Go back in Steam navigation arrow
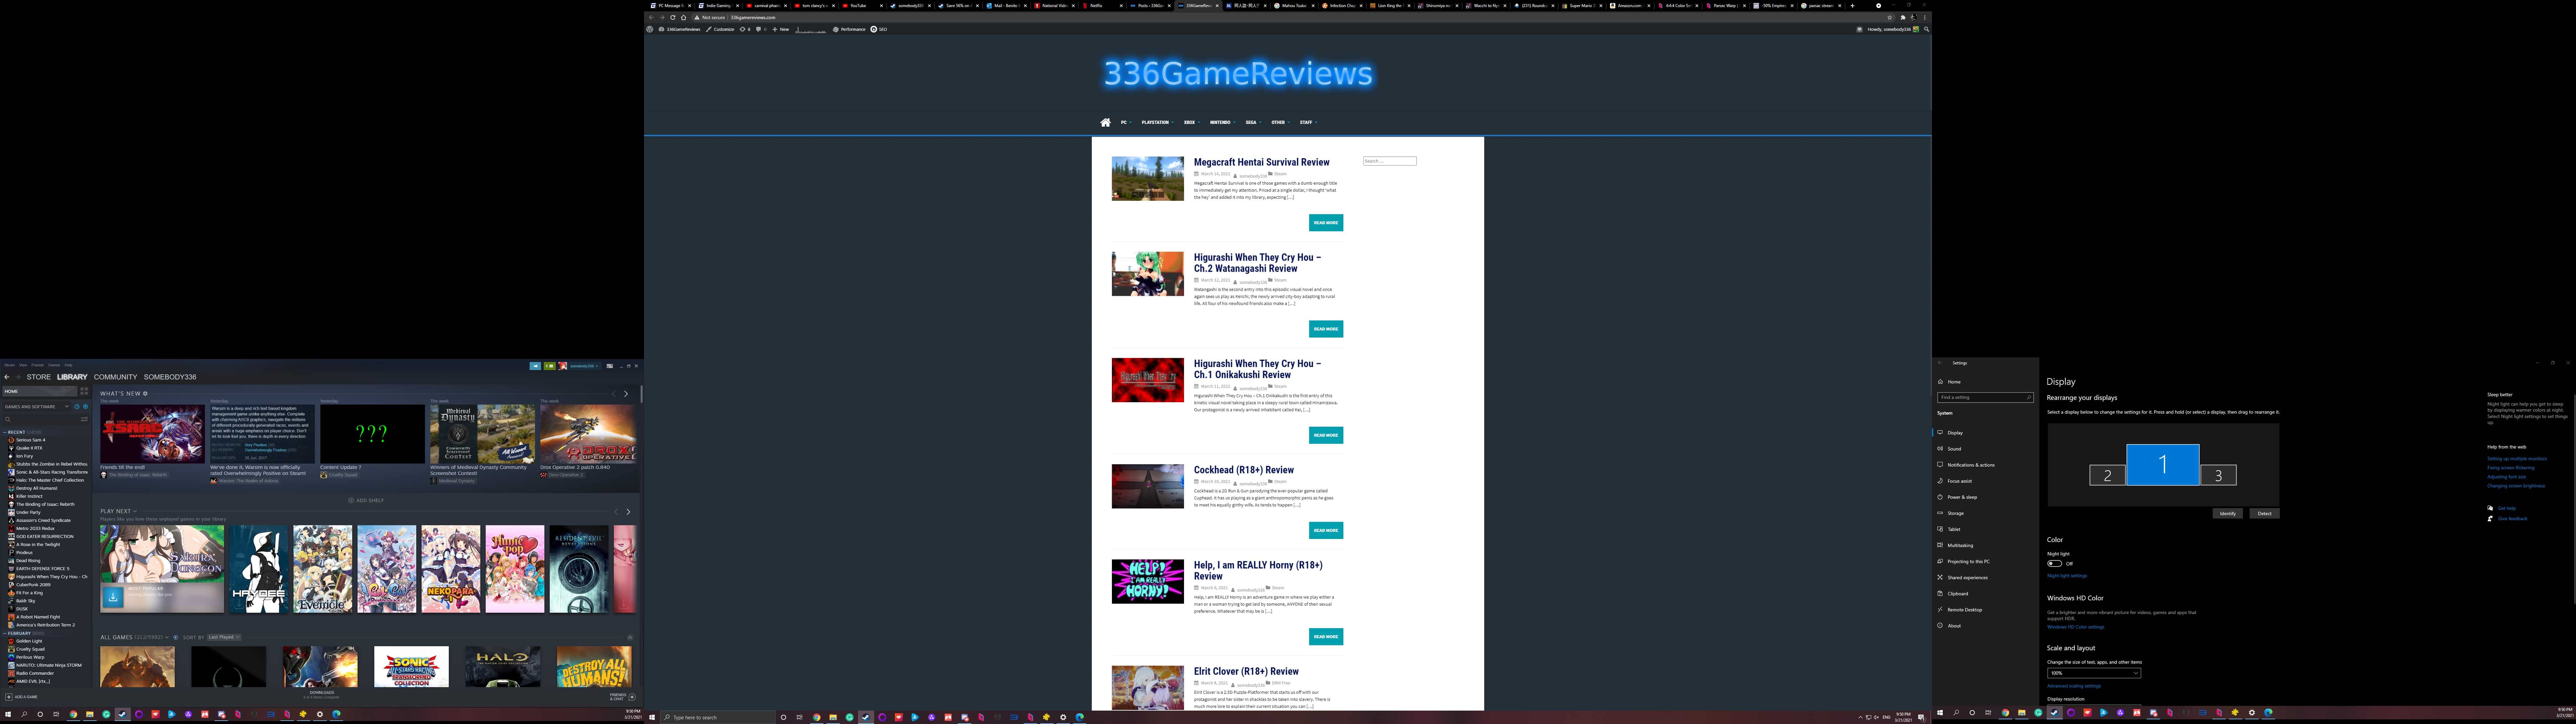Viewport: 2576px width, 724px height. tap(7, 377)
